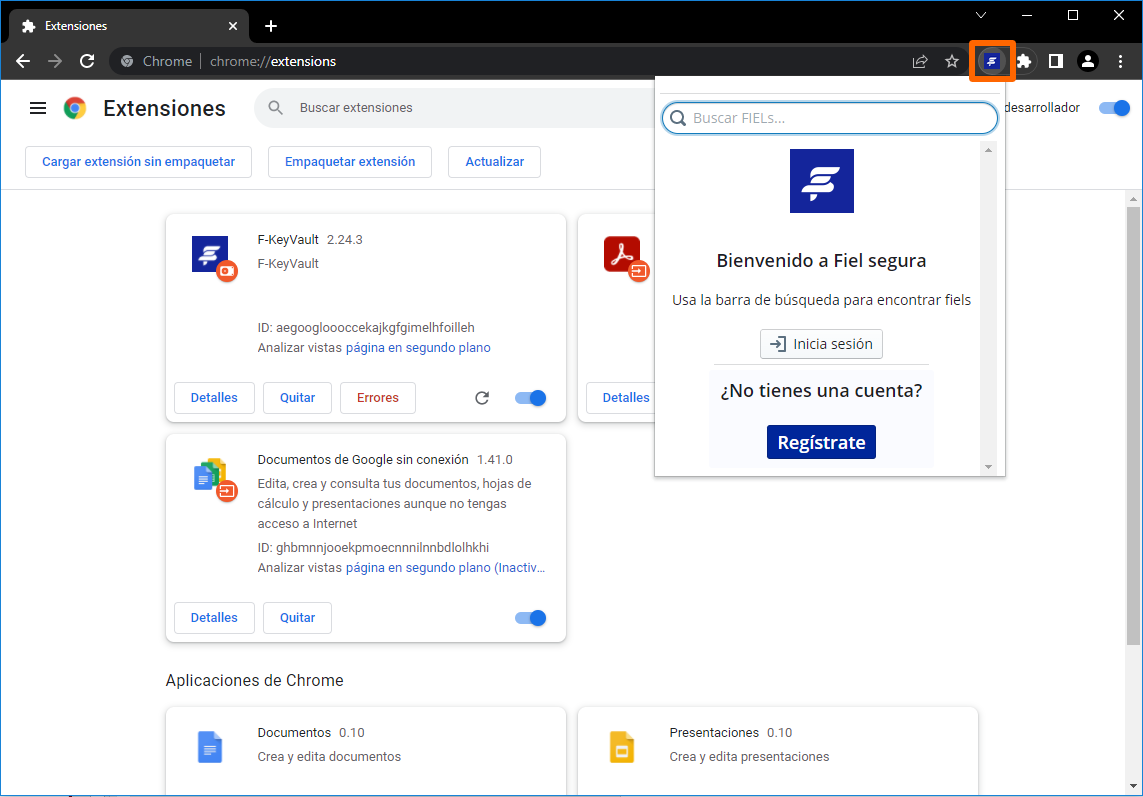Image resolution: width=1143 pixels, height=797 pixels.
Task: Click the Presentaciones app icon
Action: (622, 747)
